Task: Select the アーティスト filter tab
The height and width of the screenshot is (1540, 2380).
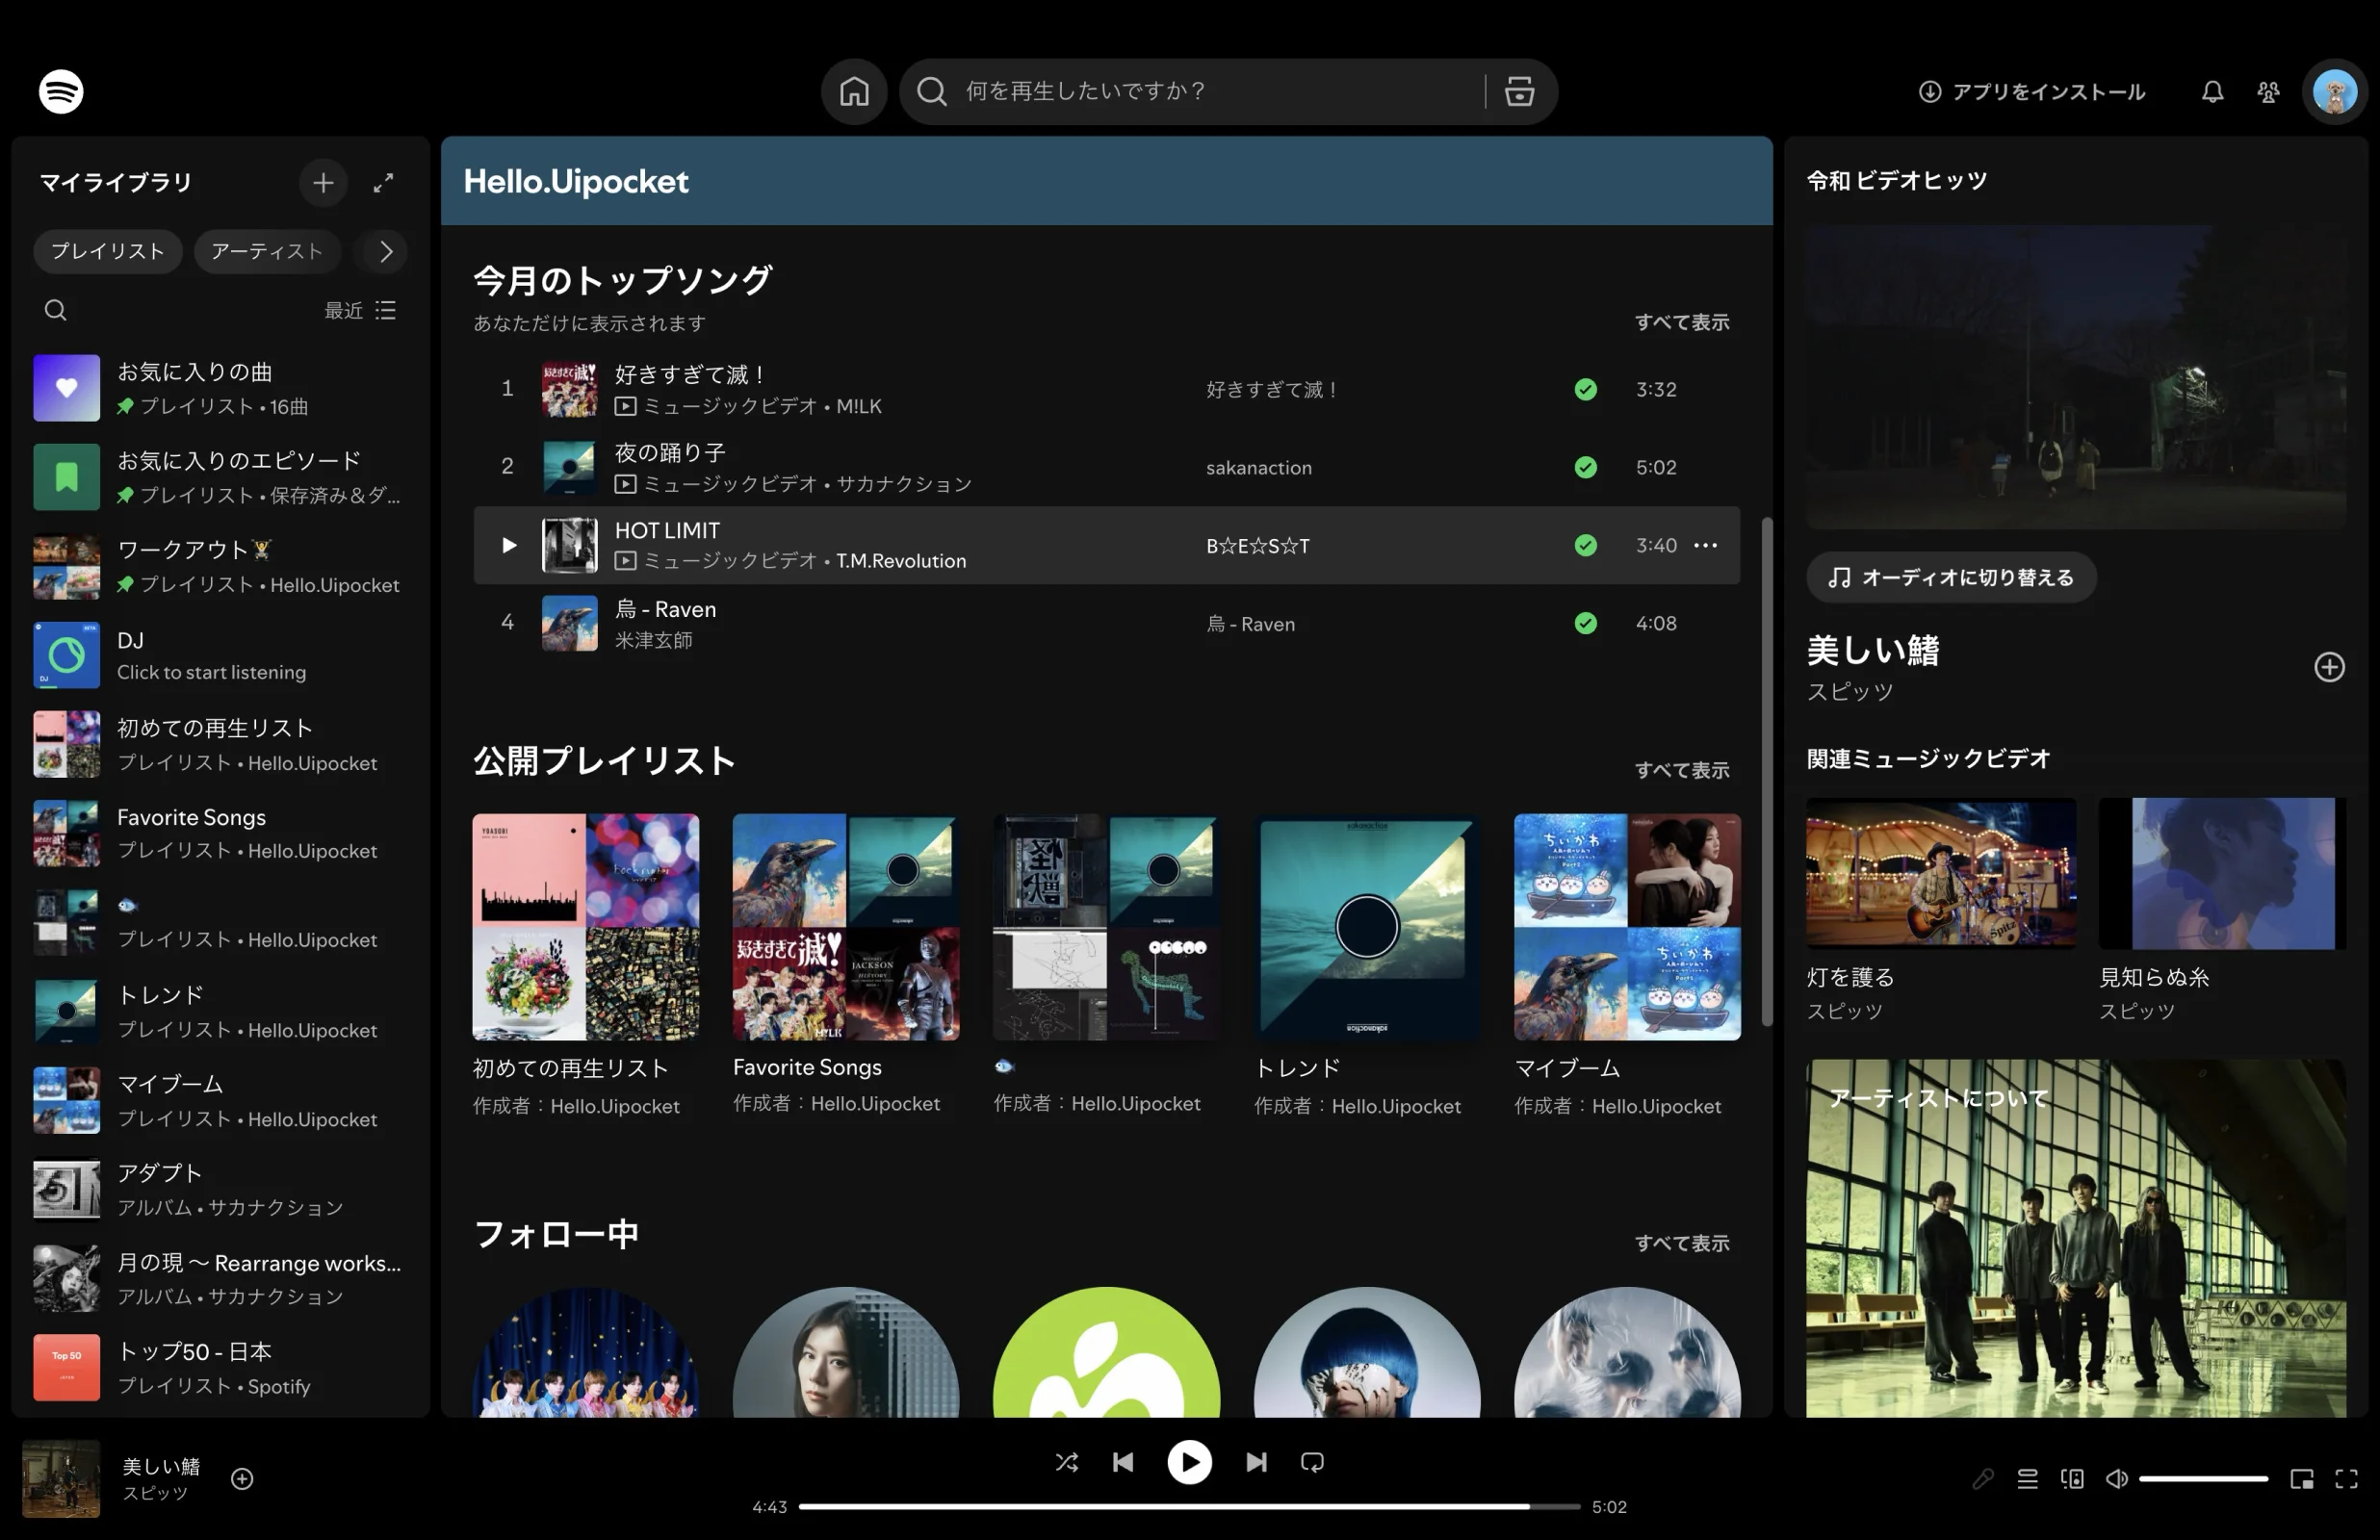Action: click(x=267, y=252)
